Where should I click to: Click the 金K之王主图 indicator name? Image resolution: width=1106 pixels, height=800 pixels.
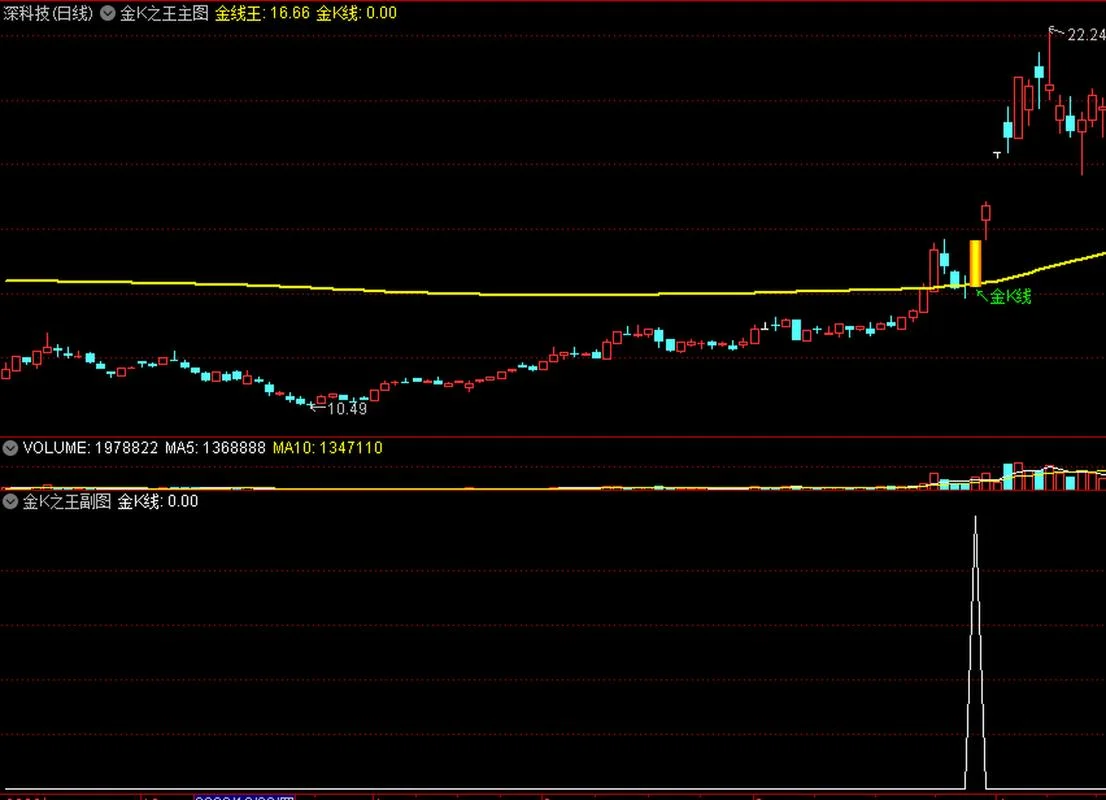coord(164,13)
